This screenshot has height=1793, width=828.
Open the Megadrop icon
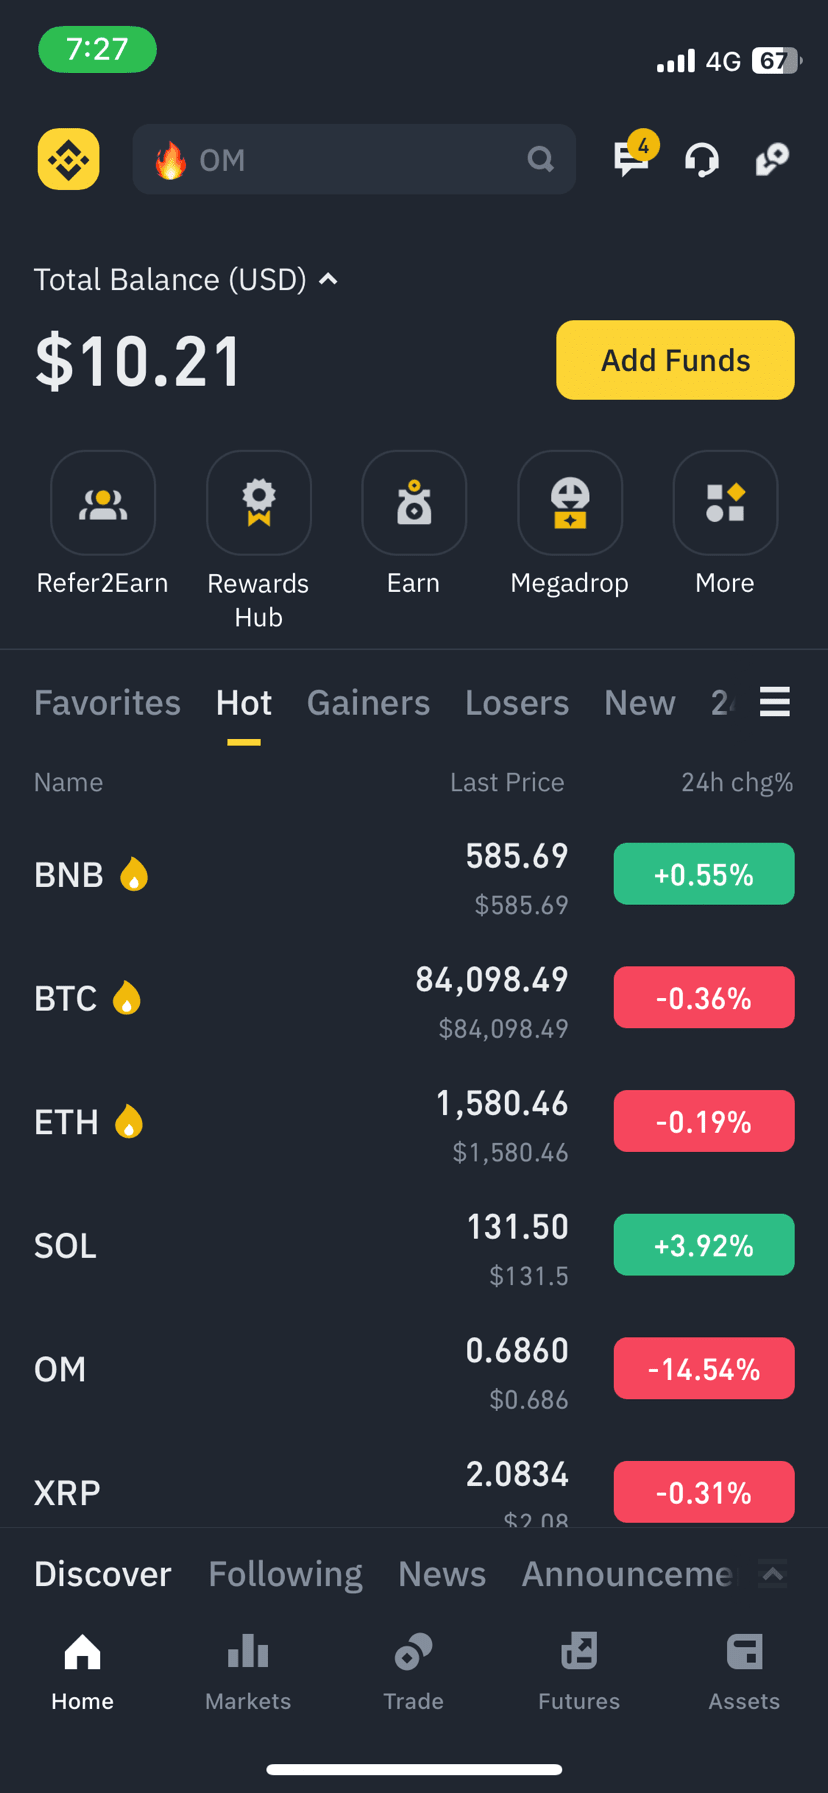click(570, 503)
